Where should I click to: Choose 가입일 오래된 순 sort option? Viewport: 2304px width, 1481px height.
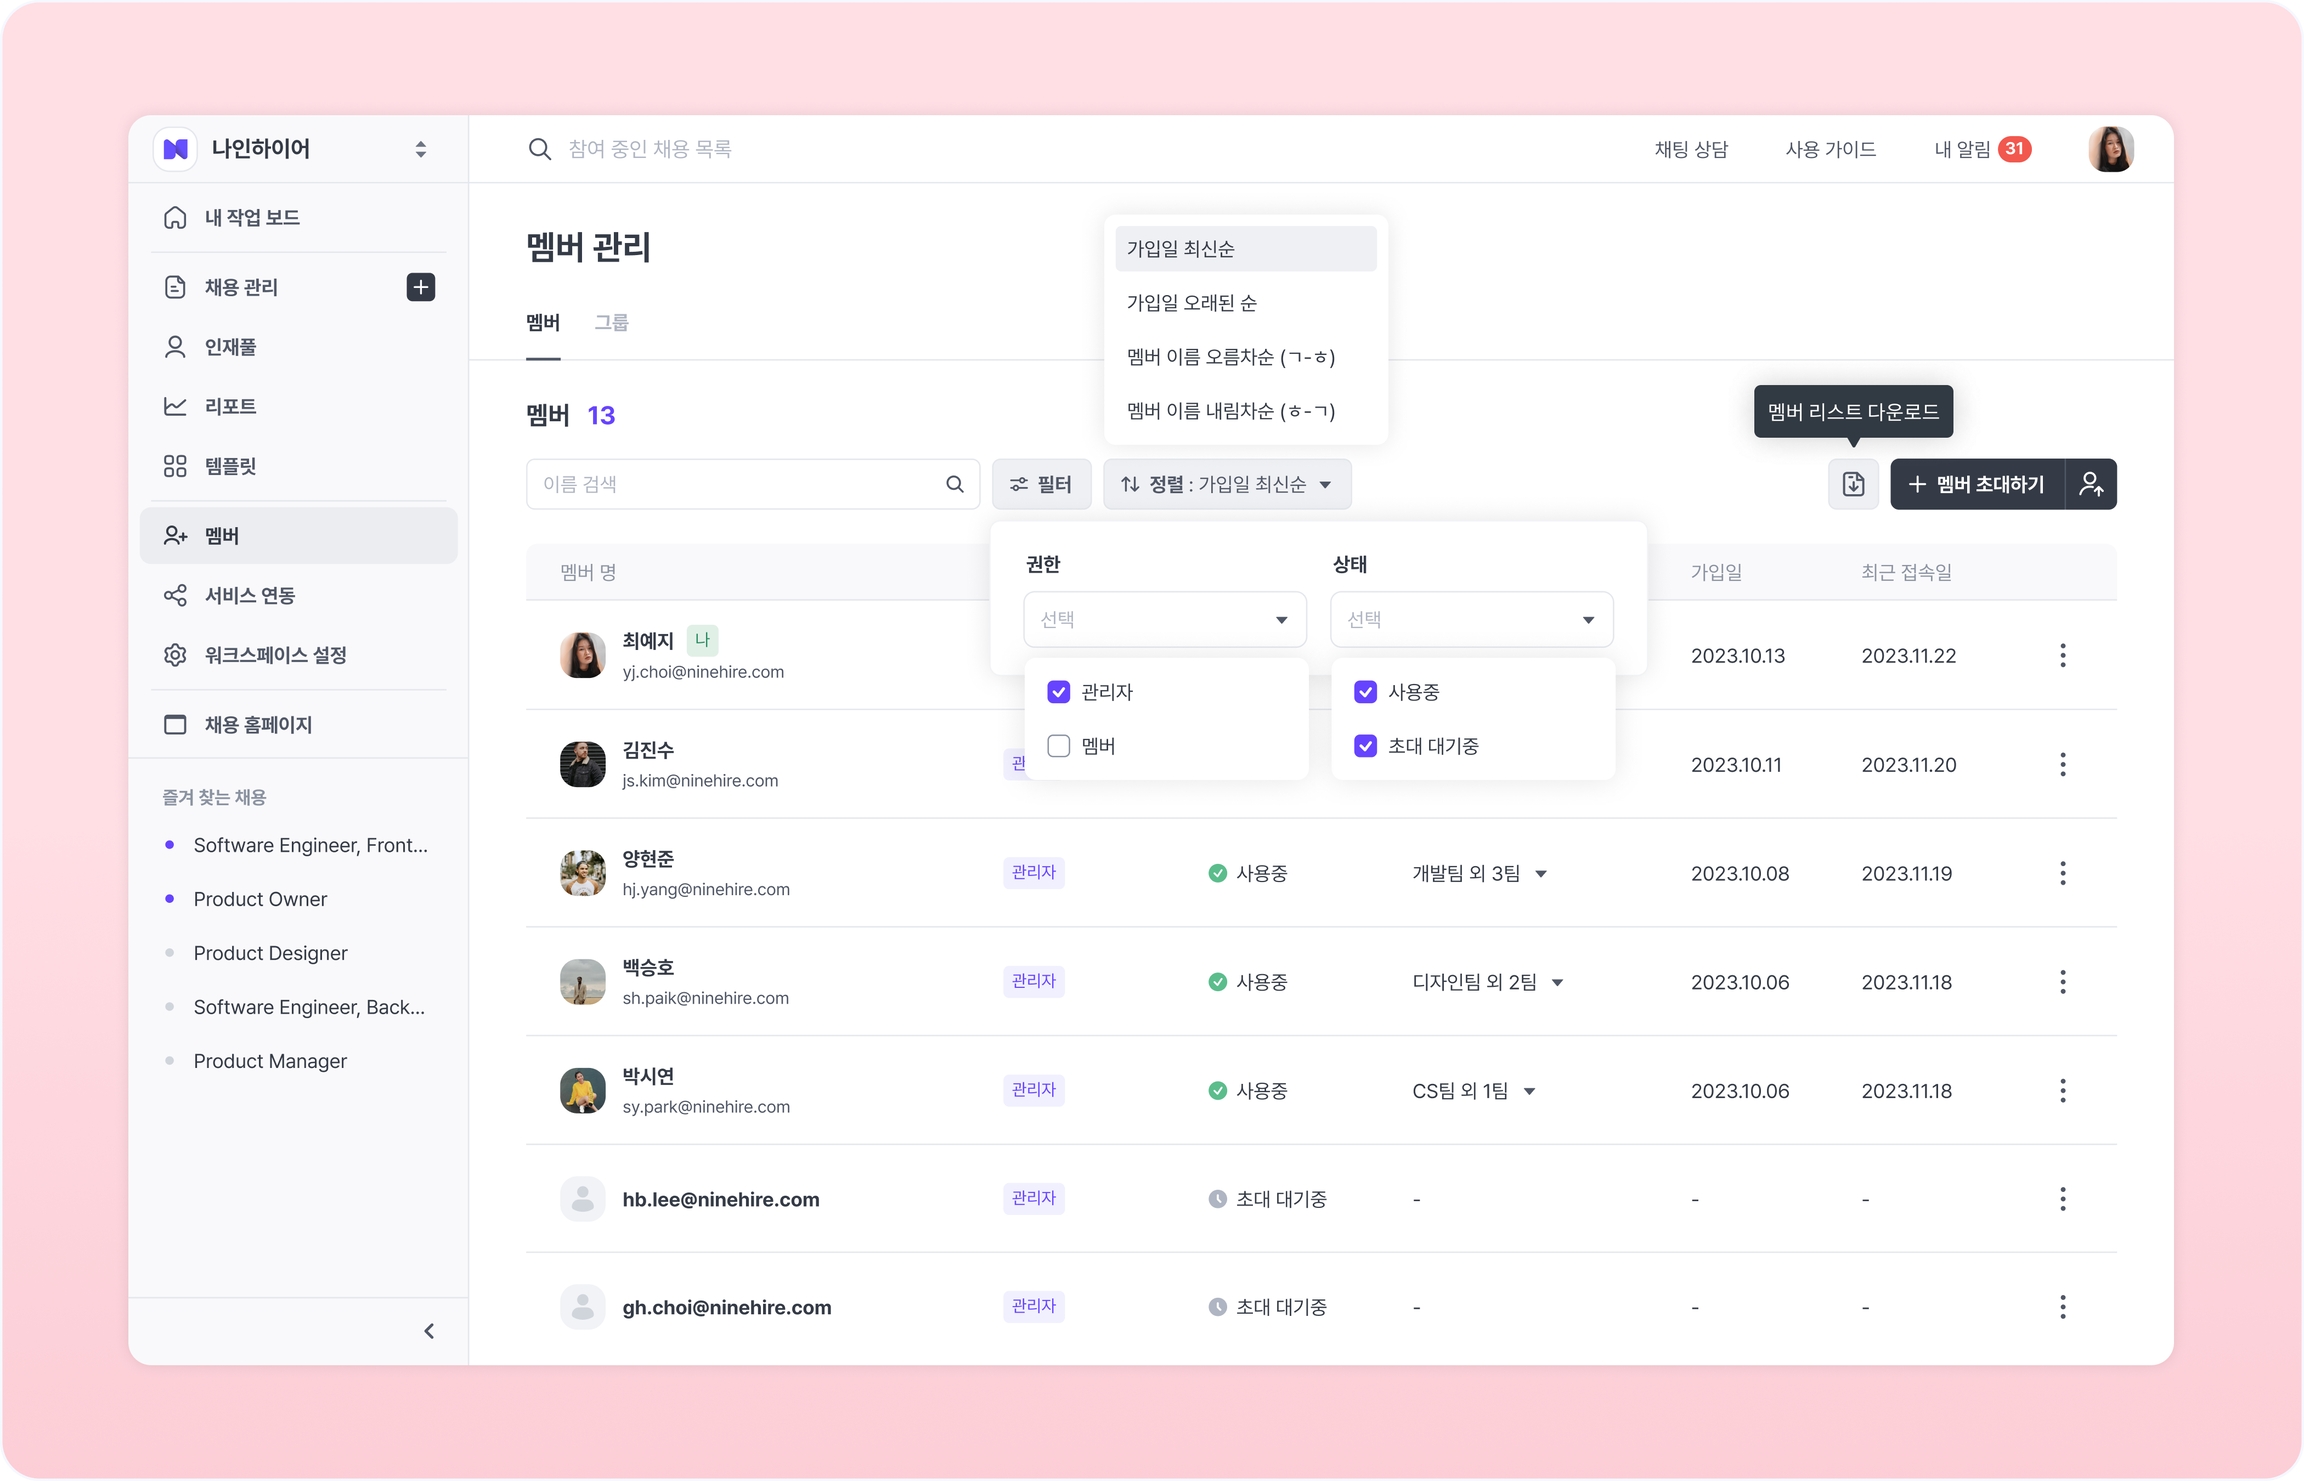1192,302
